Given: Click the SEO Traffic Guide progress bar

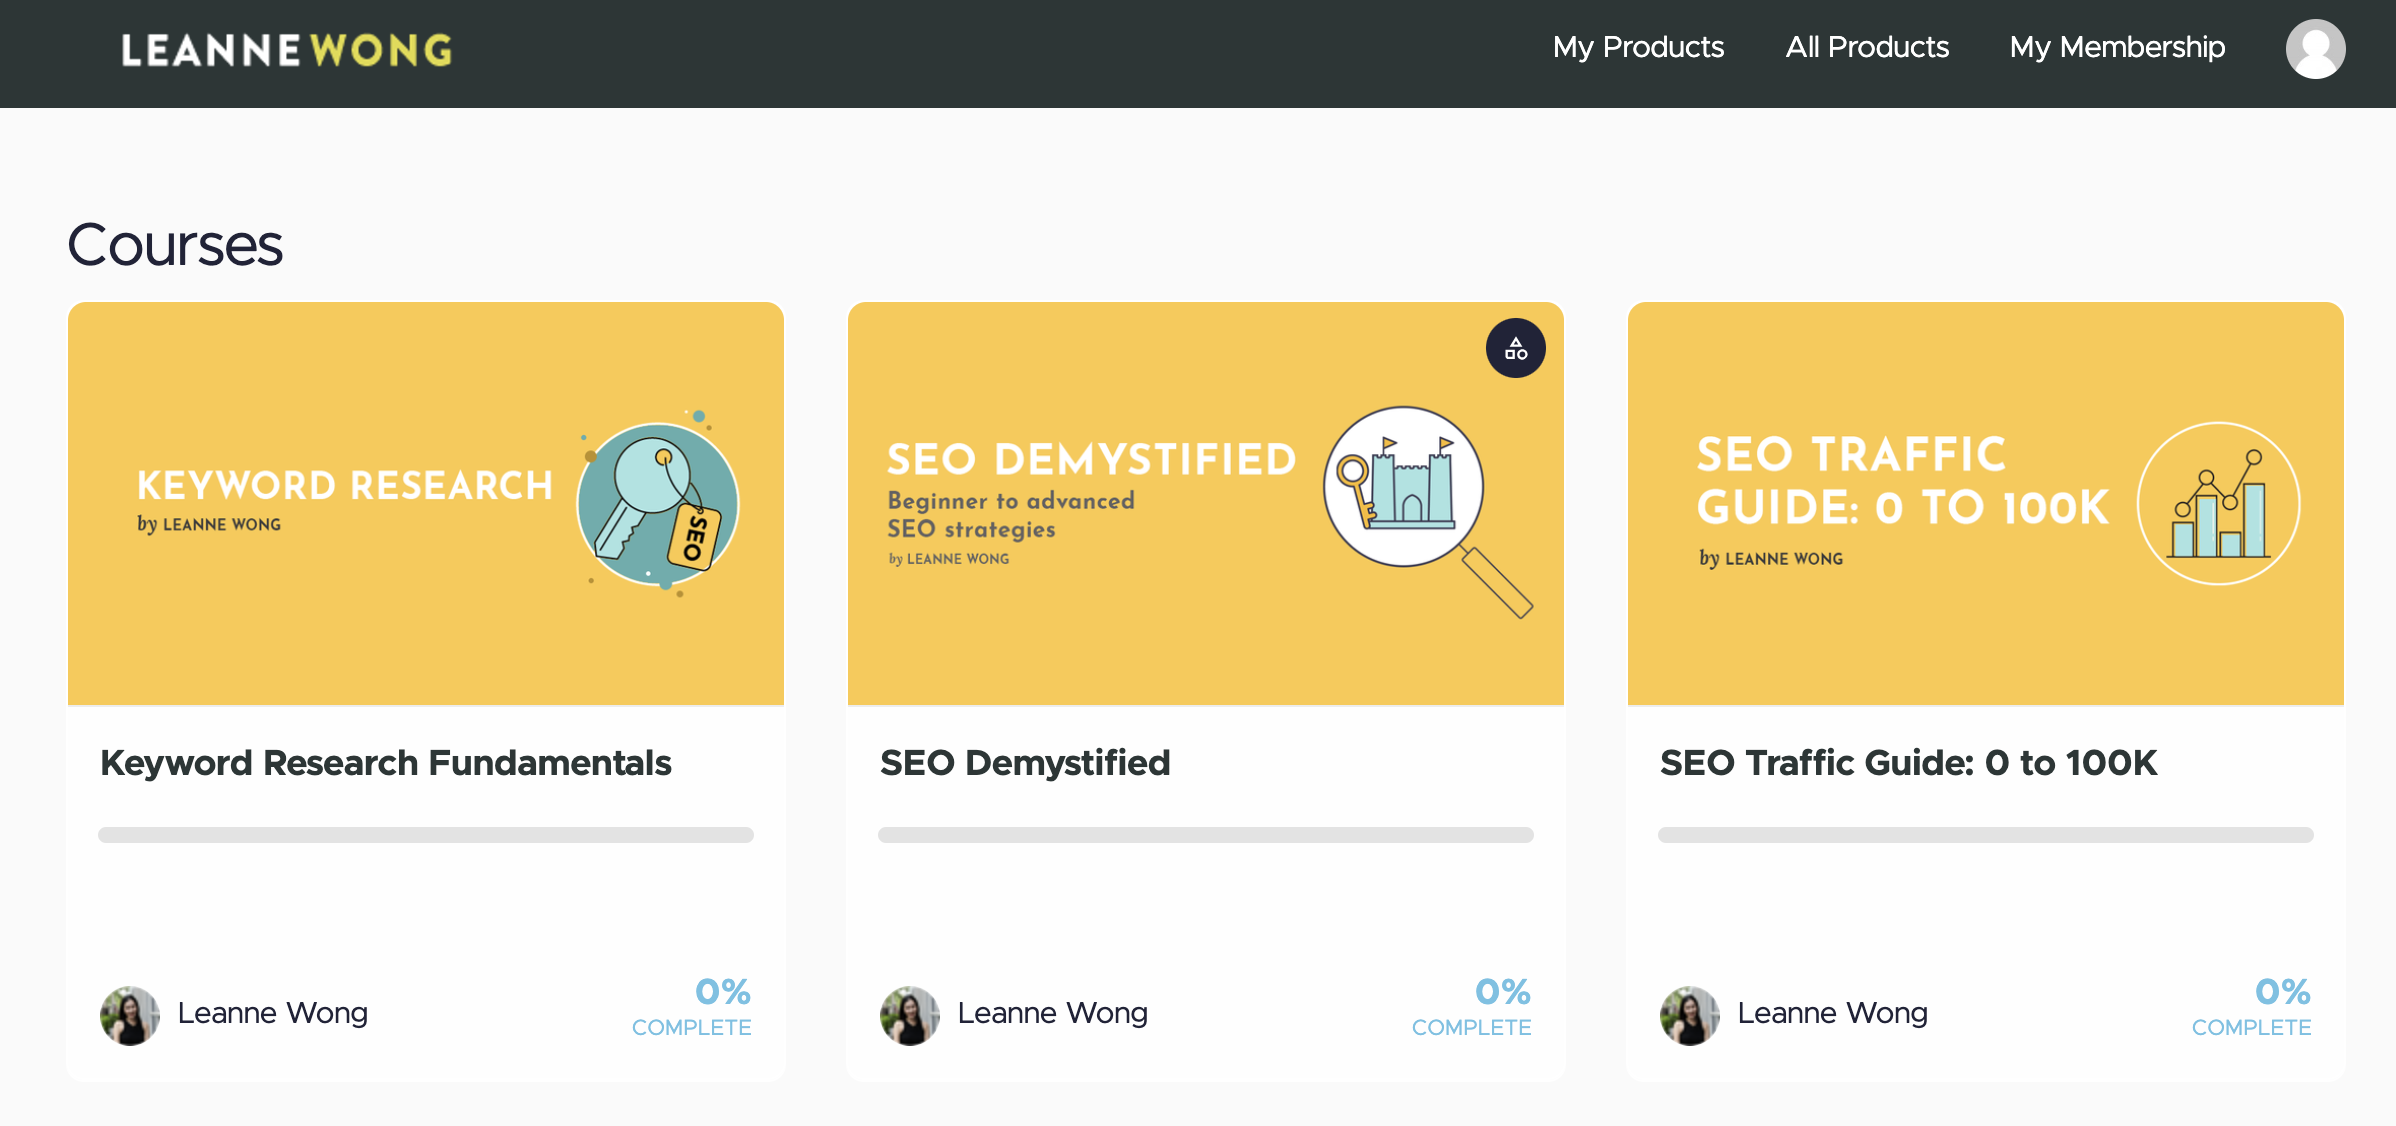Looking at the screenshot, I should (x=1986, y=835).
